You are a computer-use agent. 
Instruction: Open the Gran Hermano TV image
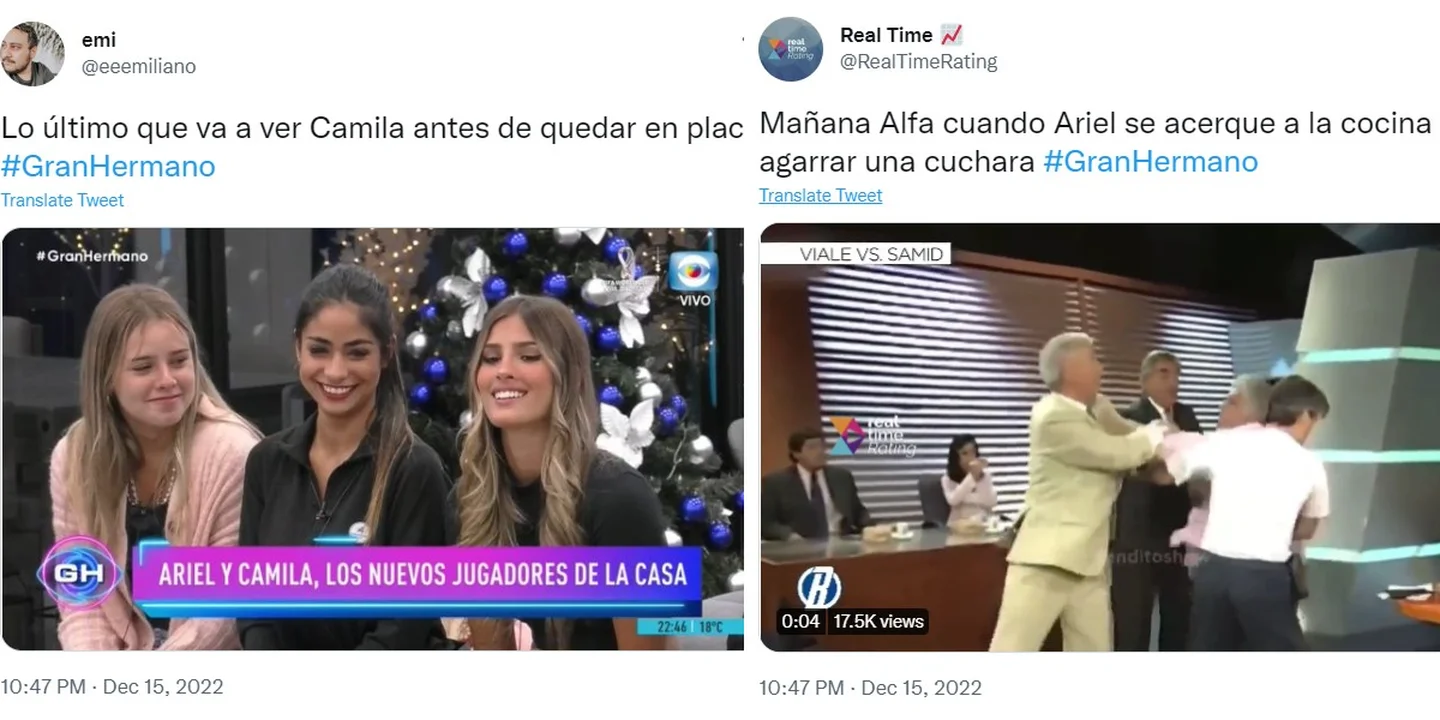[x=372, y=439]
